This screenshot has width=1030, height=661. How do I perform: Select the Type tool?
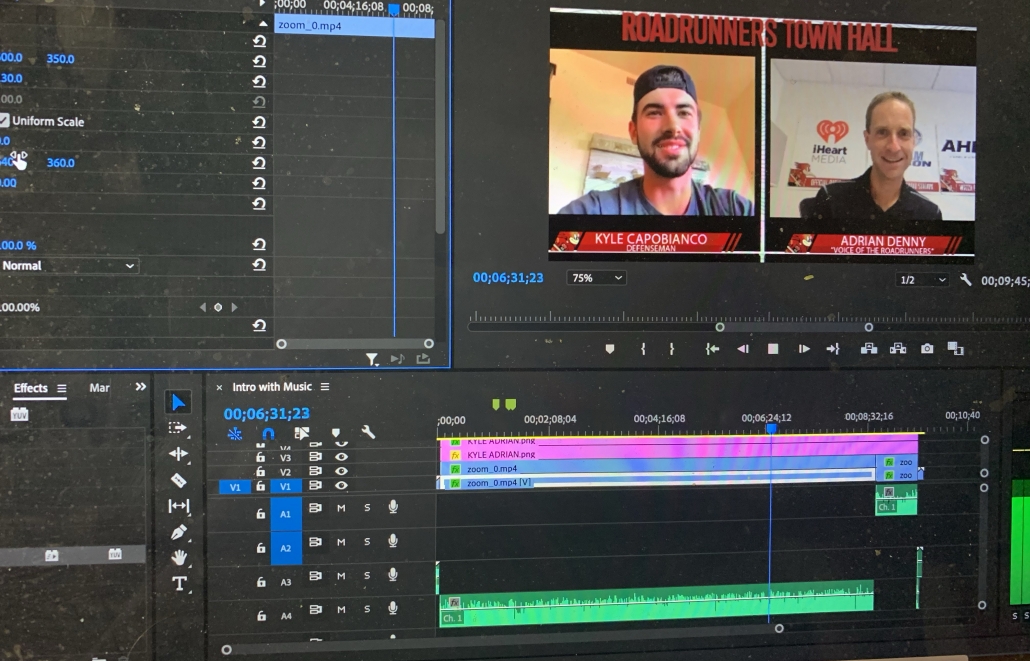click(x=179, y=583)
